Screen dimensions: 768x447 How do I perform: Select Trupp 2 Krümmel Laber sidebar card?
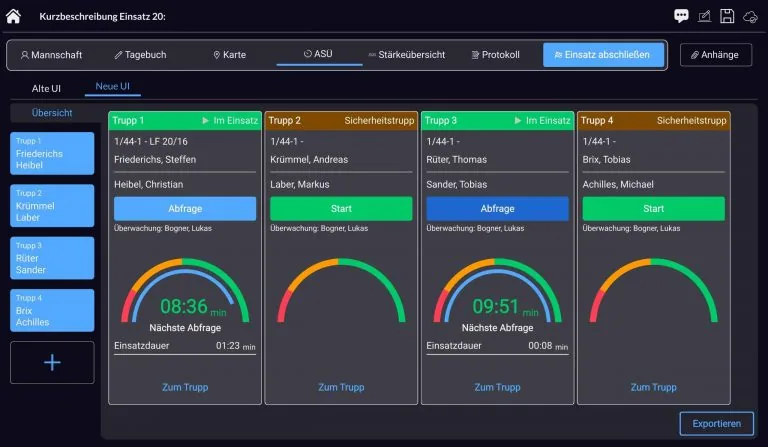point(52,206)
